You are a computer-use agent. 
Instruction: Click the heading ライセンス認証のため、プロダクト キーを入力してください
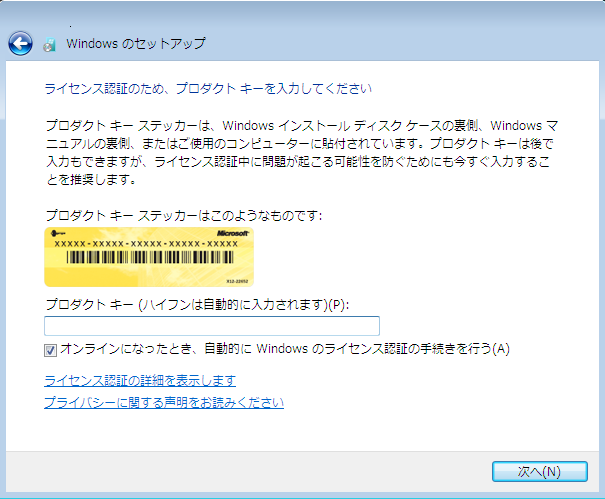(x=208, y=89)
